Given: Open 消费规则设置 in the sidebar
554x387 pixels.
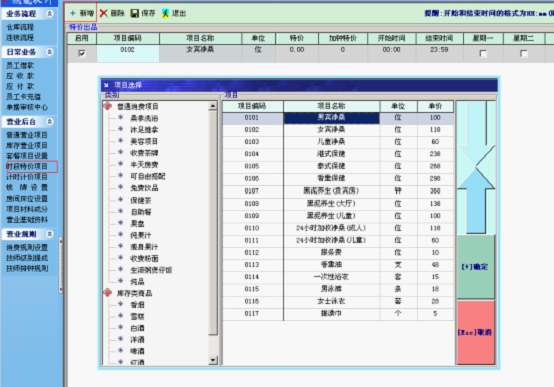Looking at the screenshot, I should 27,247.
